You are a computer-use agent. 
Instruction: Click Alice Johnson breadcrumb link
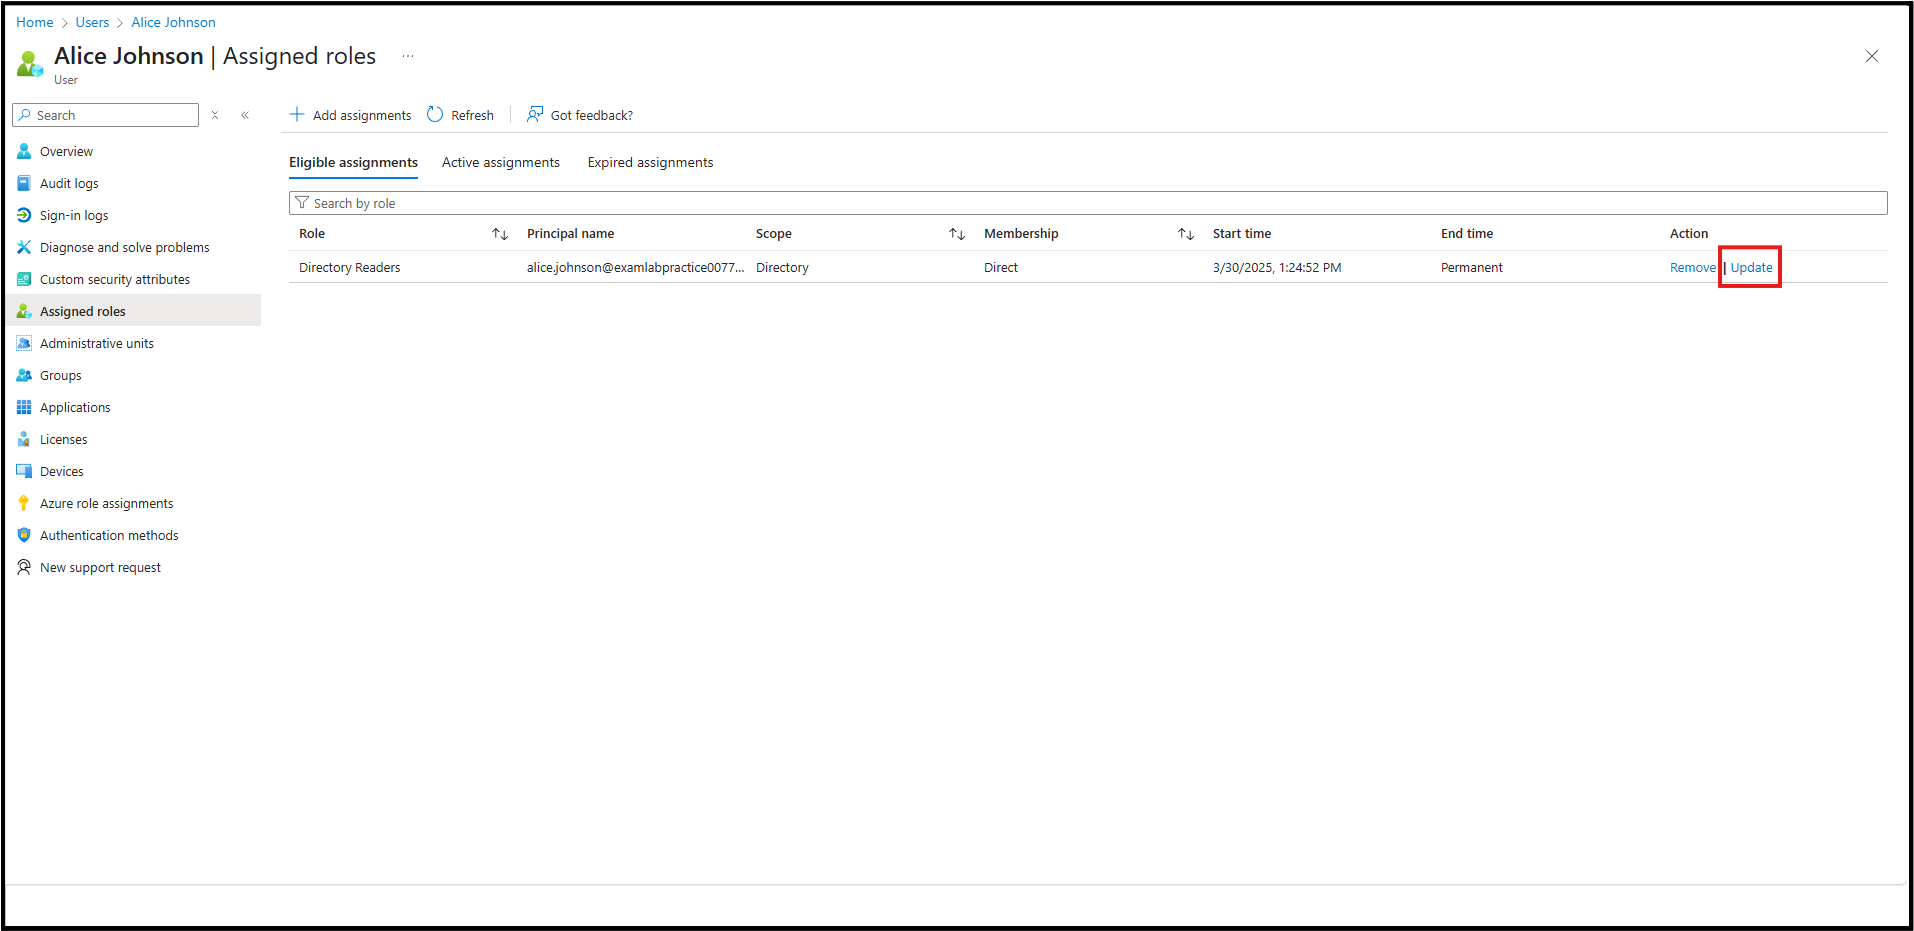173,22
